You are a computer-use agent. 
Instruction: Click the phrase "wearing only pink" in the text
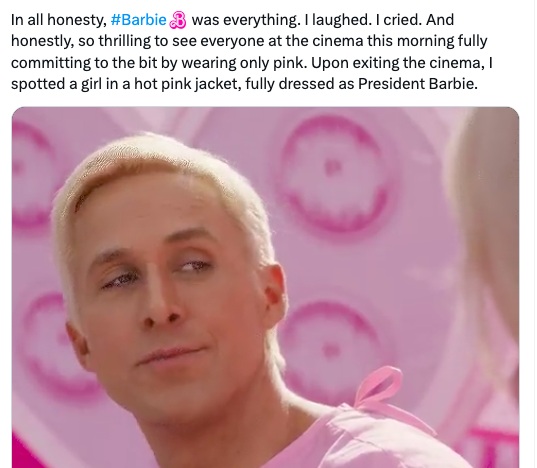pos(242,62)
